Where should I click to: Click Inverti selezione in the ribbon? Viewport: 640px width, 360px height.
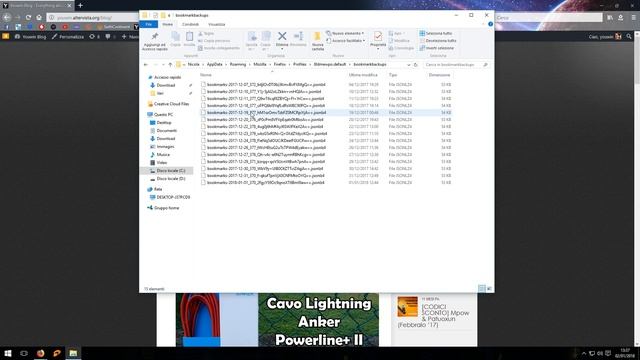tap(436, 48)
